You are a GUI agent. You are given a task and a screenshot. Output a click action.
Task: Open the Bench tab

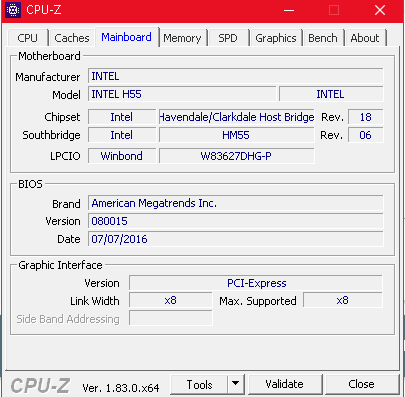click(323, 38)
